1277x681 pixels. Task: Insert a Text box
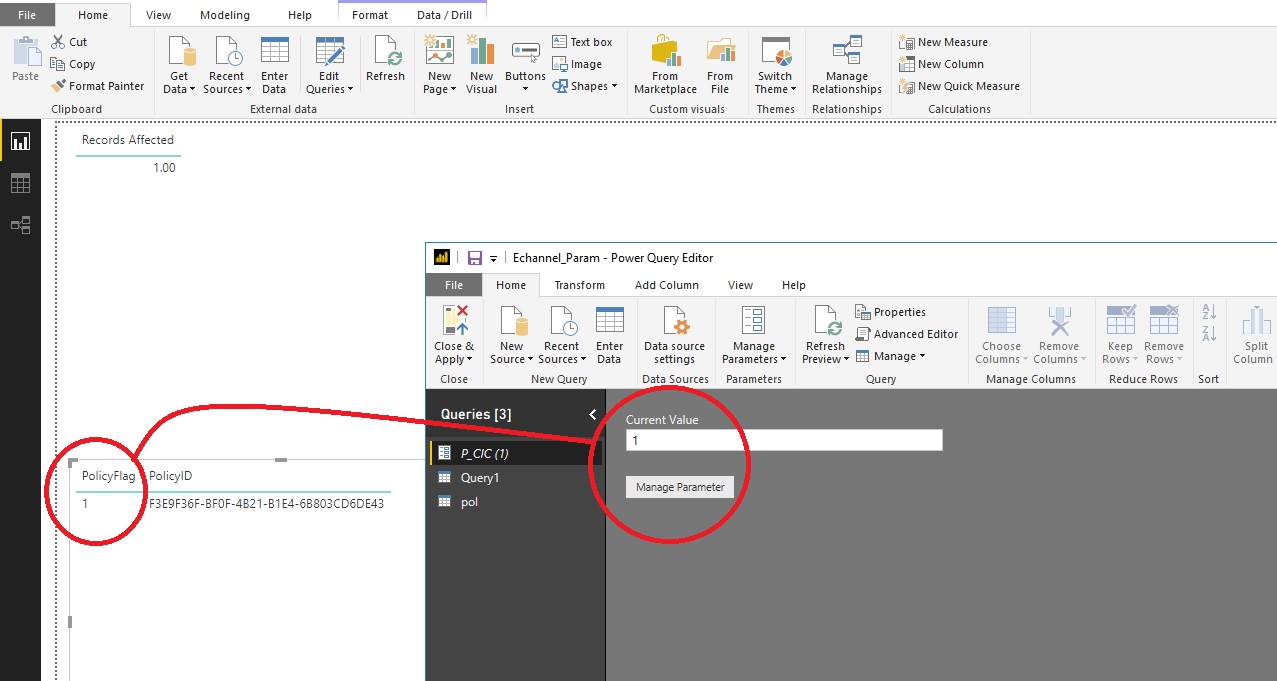click(x=582, y=42)
